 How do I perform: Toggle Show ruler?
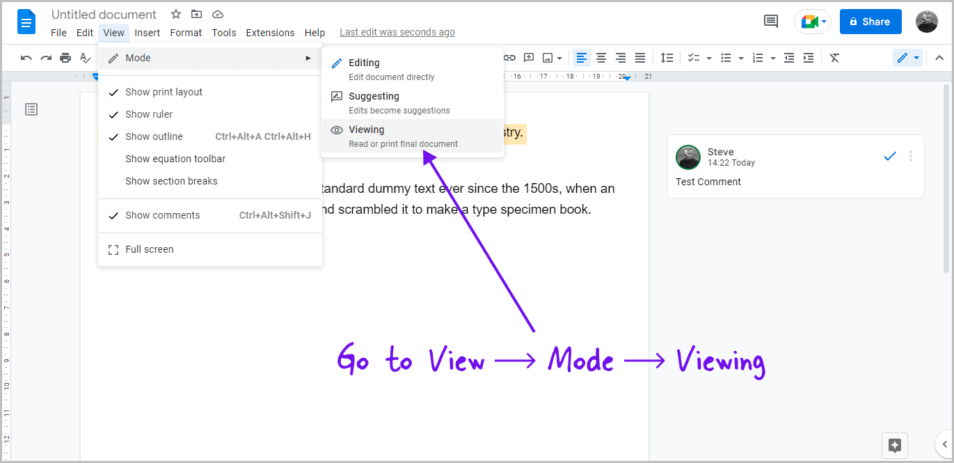(x=210, y=114)
